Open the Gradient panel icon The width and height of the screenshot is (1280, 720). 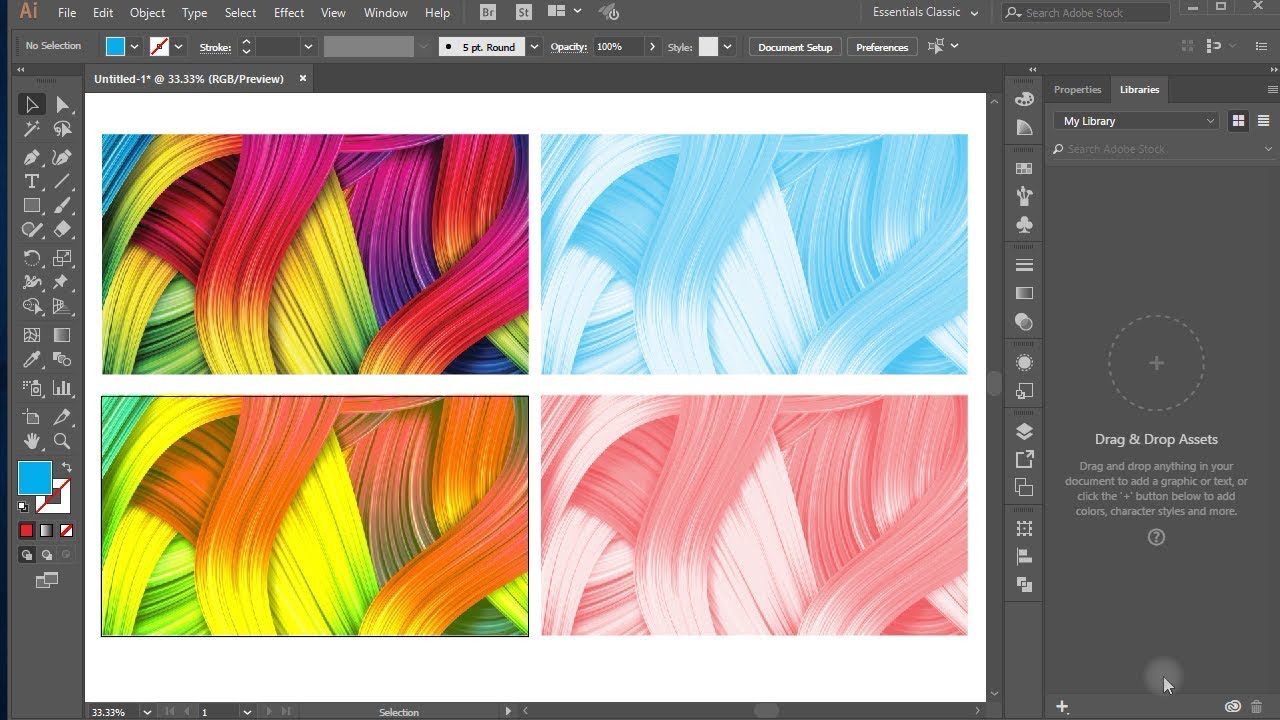(x=1023, y=293)
